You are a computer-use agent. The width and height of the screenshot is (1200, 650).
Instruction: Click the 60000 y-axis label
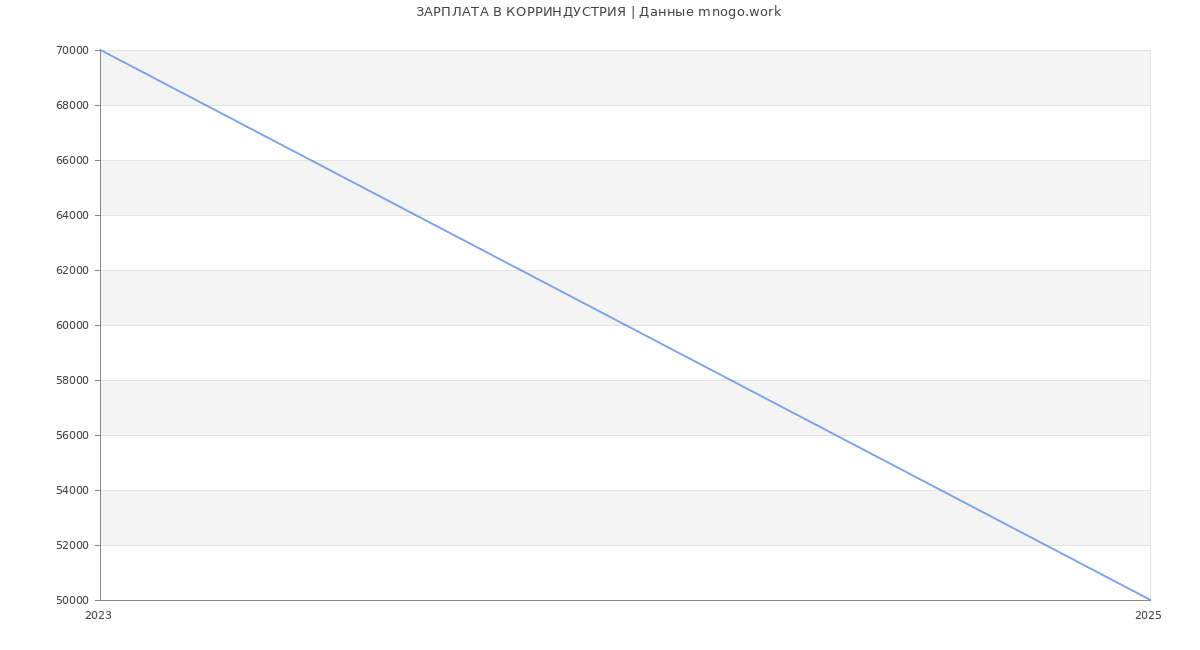click(72, 325)
